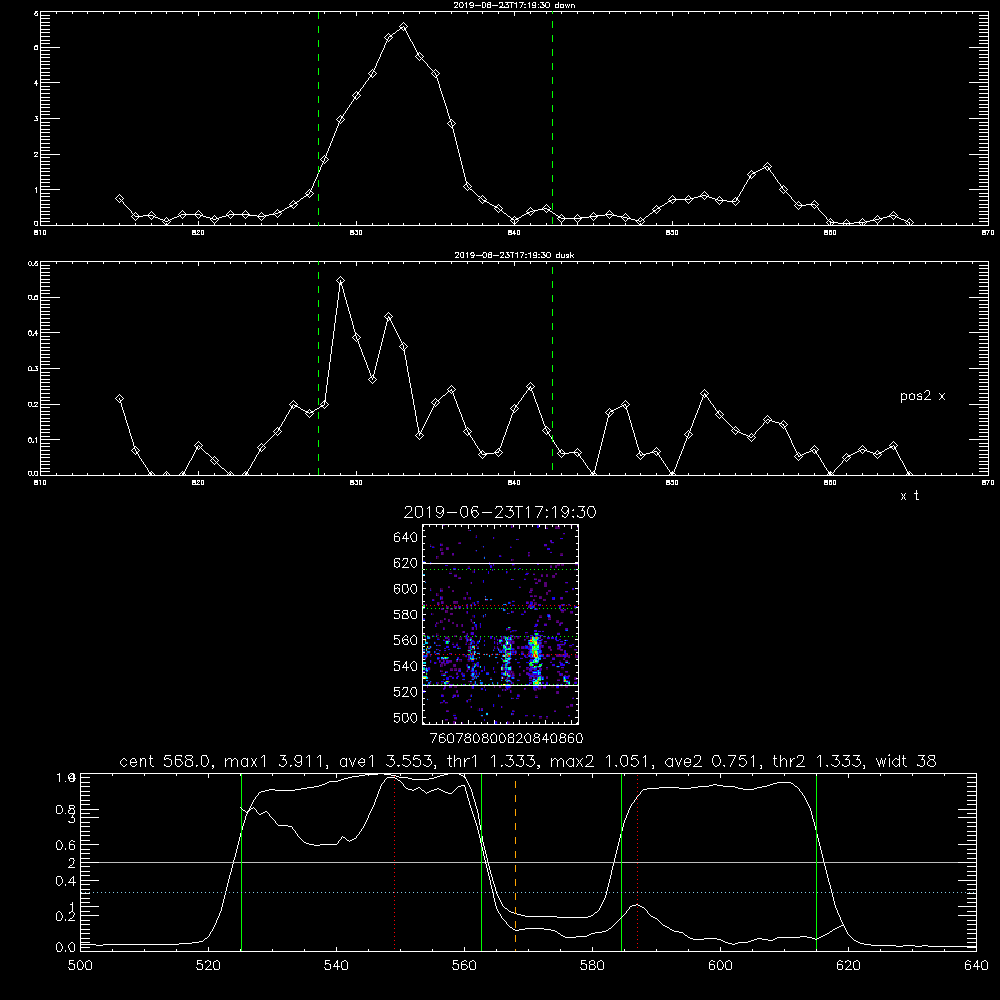Click the green vertical line near 563
The image size is (1000, 1000).
point(481,862)
